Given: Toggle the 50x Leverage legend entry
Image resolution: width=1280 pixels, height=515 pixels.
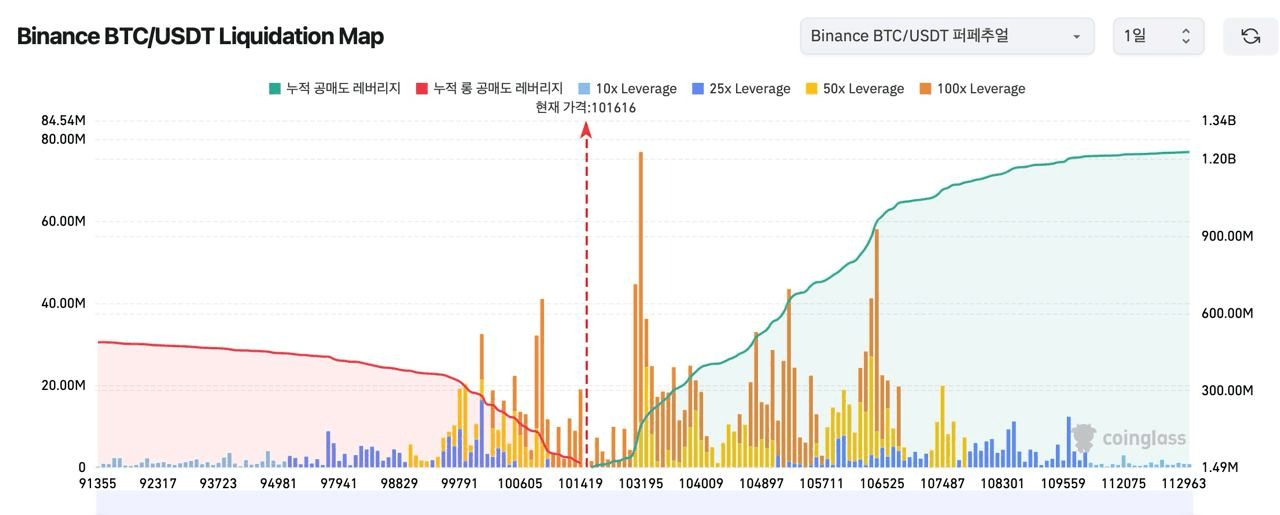Looking at the screenshot, I should point(854,88).
